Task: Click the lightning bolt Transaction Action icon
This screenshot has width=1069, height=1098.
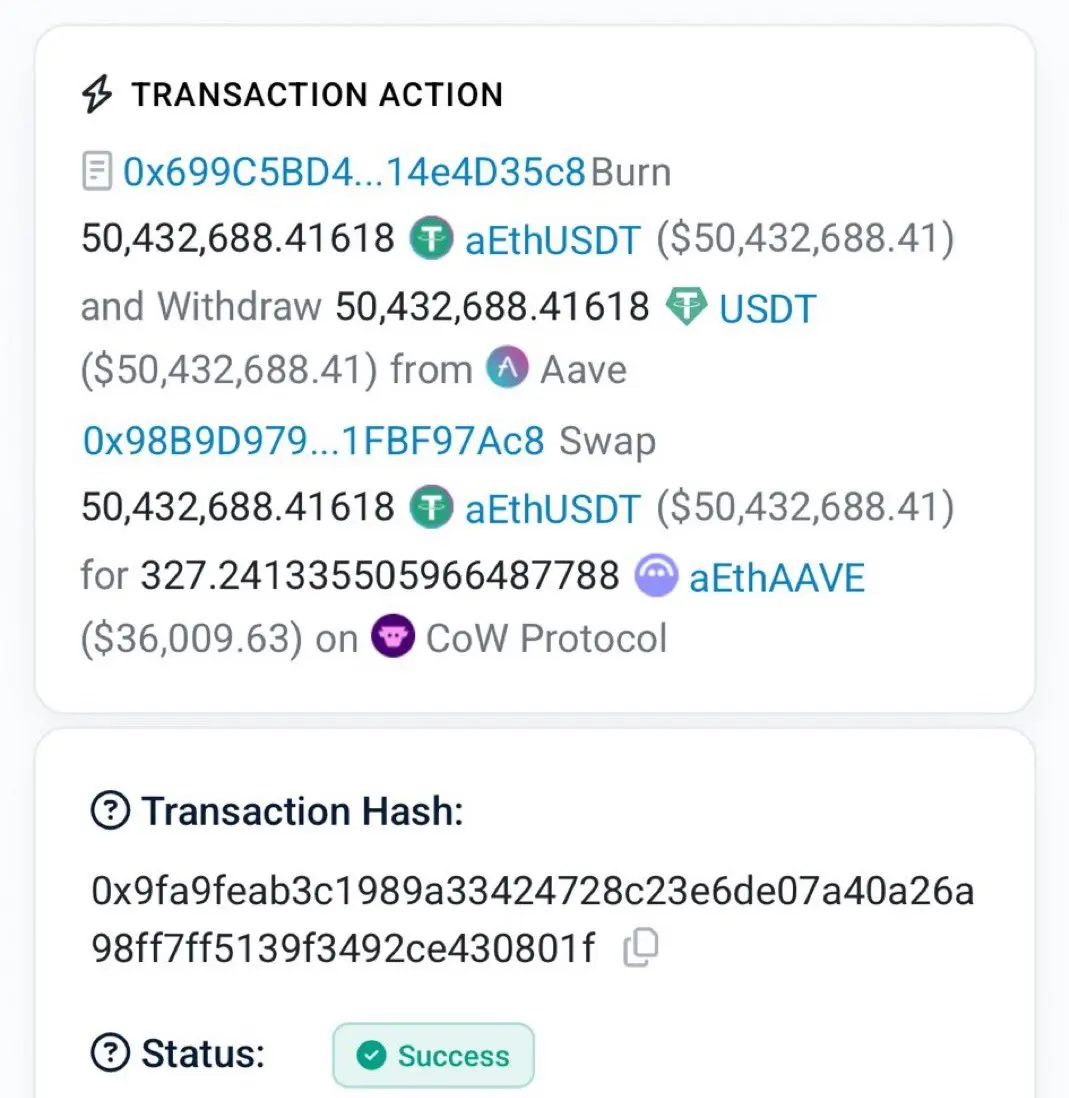Action: (96, 95)
